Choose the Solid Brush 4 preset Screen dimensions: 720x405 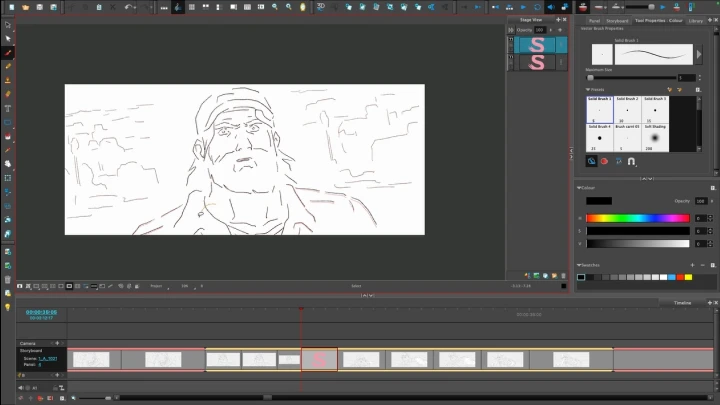600,138
